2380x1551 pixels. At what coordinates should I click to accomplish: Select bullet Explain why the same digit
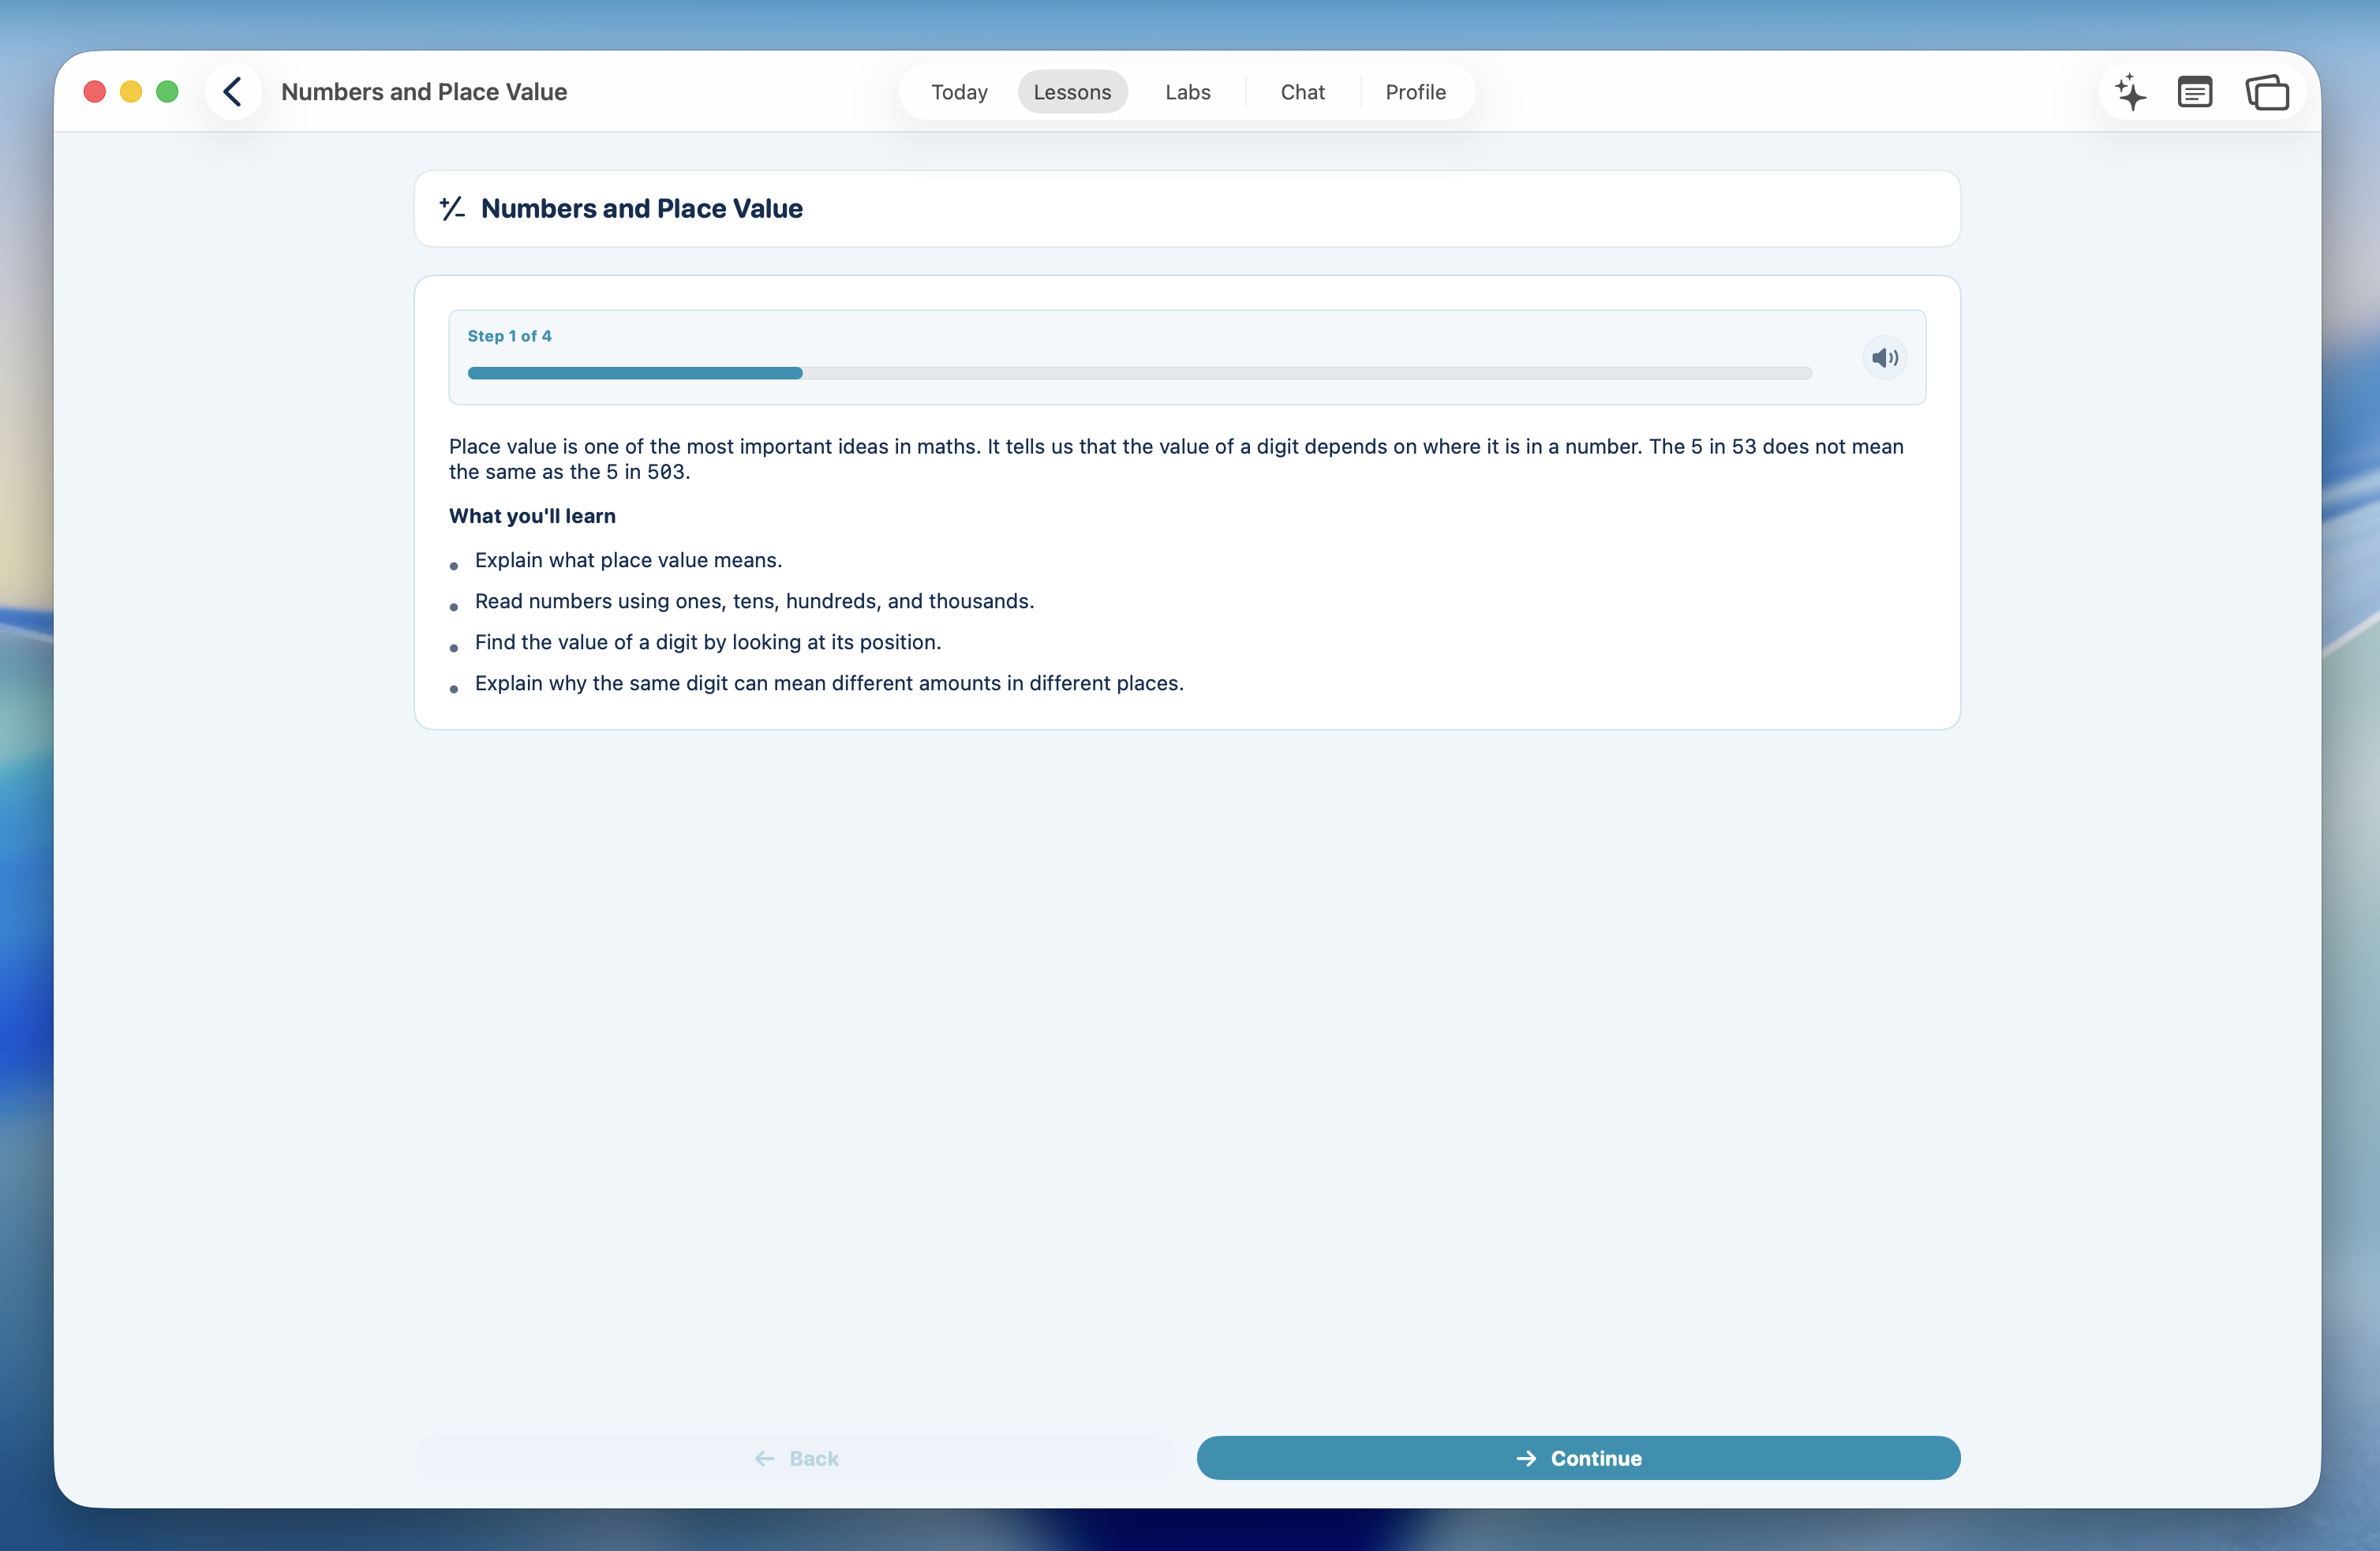829,683
